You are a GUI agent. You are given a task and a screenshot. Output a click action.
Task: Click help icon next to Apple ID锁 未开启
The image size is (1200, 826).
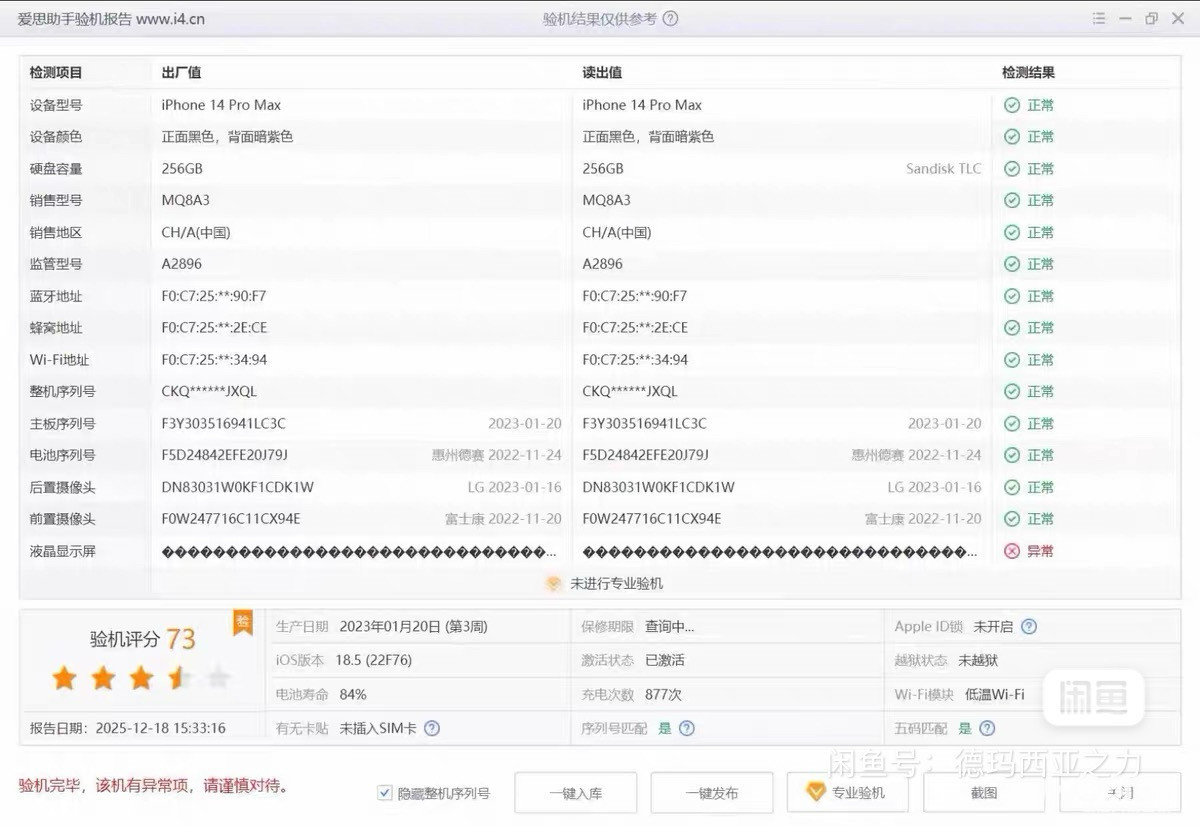1029,627
